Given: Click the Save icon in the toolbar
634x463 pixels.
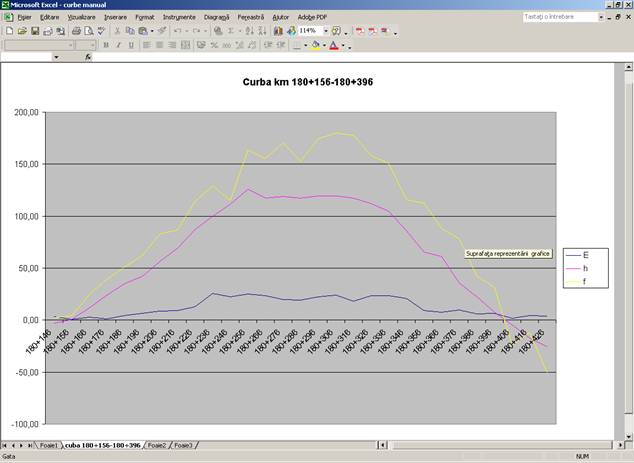Looking at the screenshot, I should [34, 31].
